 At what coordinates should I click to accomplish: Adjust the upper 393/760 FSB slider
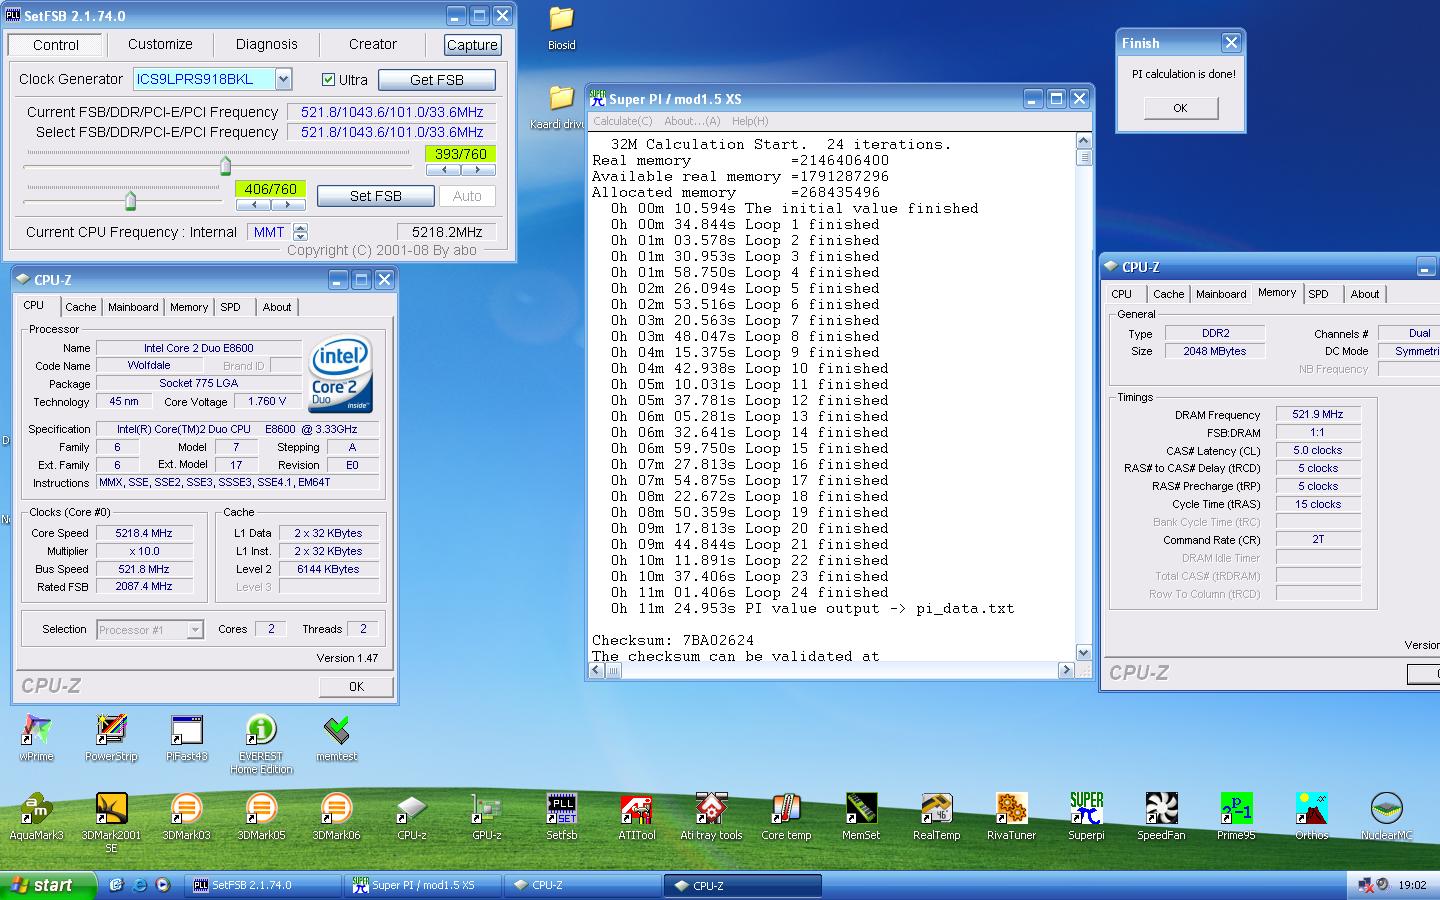(x=225, y=165)
